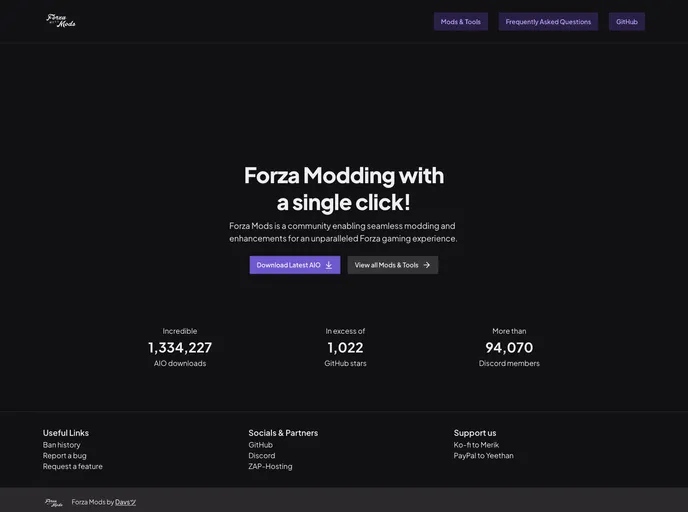Screen dimensions: 688x512
Task: Open the Mods & Tools nav item
Action: [461, 21]
